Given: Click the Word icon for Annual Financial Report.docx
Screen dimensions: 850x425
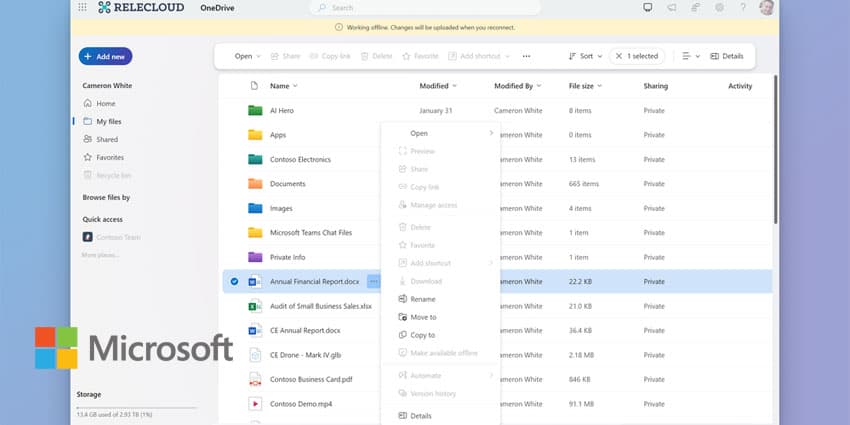Looking at the screenshot, I should point(255,281).
